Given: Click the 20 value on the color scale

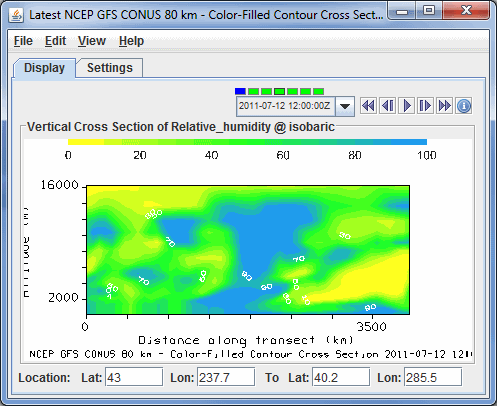Looking at the screenshot, I should 140,155.
